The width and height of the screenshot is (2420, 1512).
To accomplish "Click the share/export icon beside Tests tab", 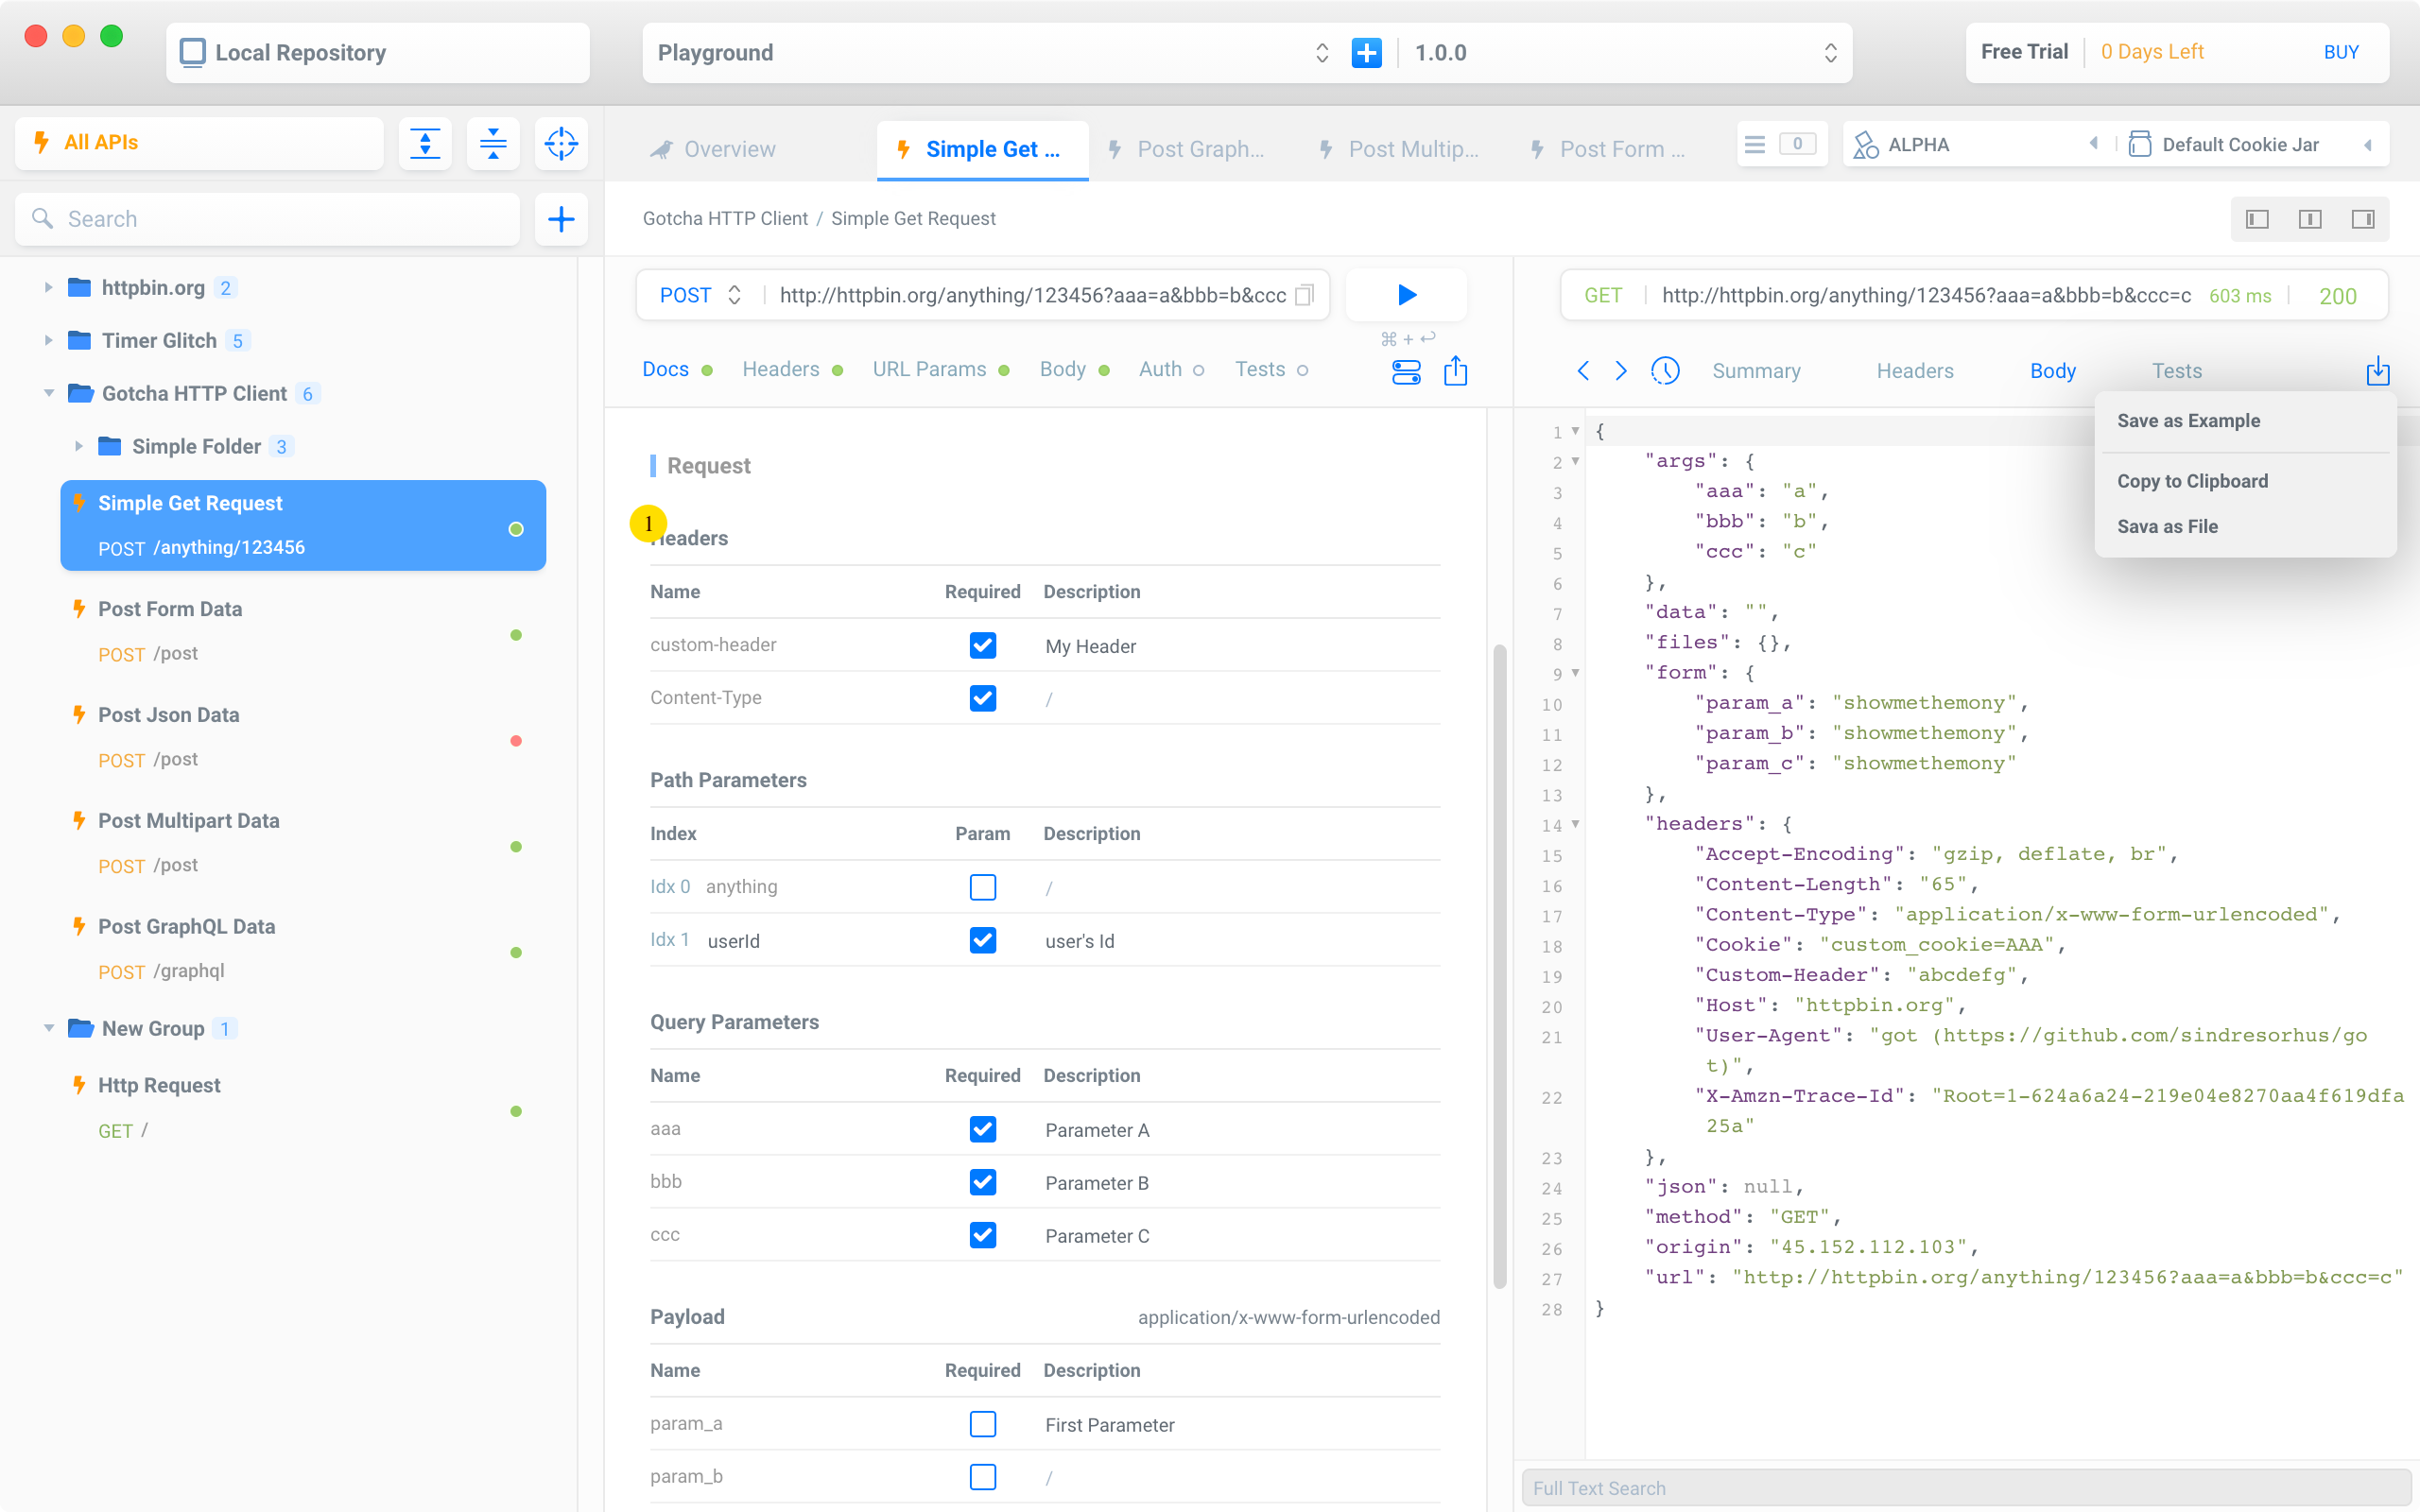I will (1455, 371).
